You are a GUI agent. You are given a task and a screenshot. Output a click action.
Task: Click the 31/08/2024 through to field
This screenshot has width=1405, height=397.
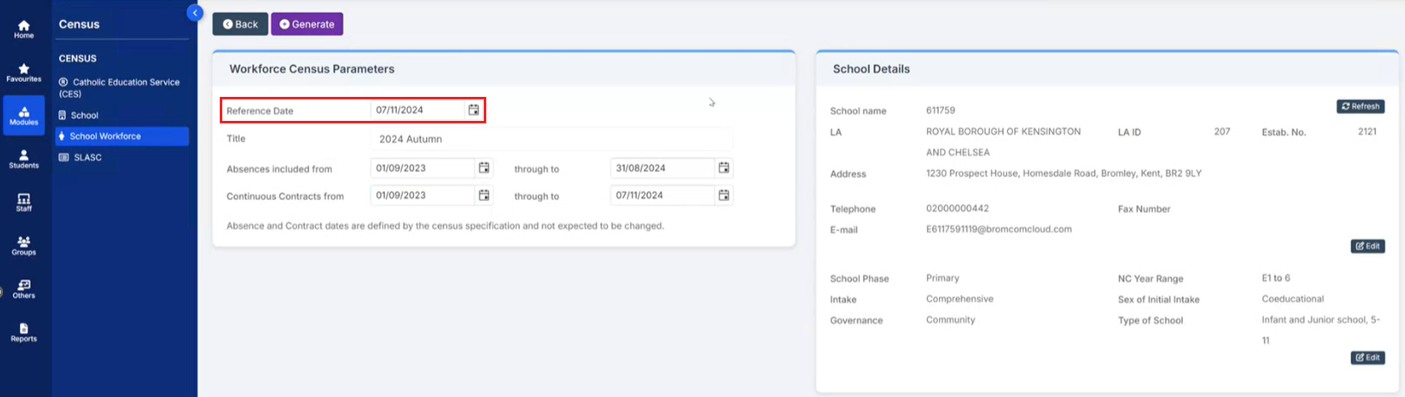662,168
